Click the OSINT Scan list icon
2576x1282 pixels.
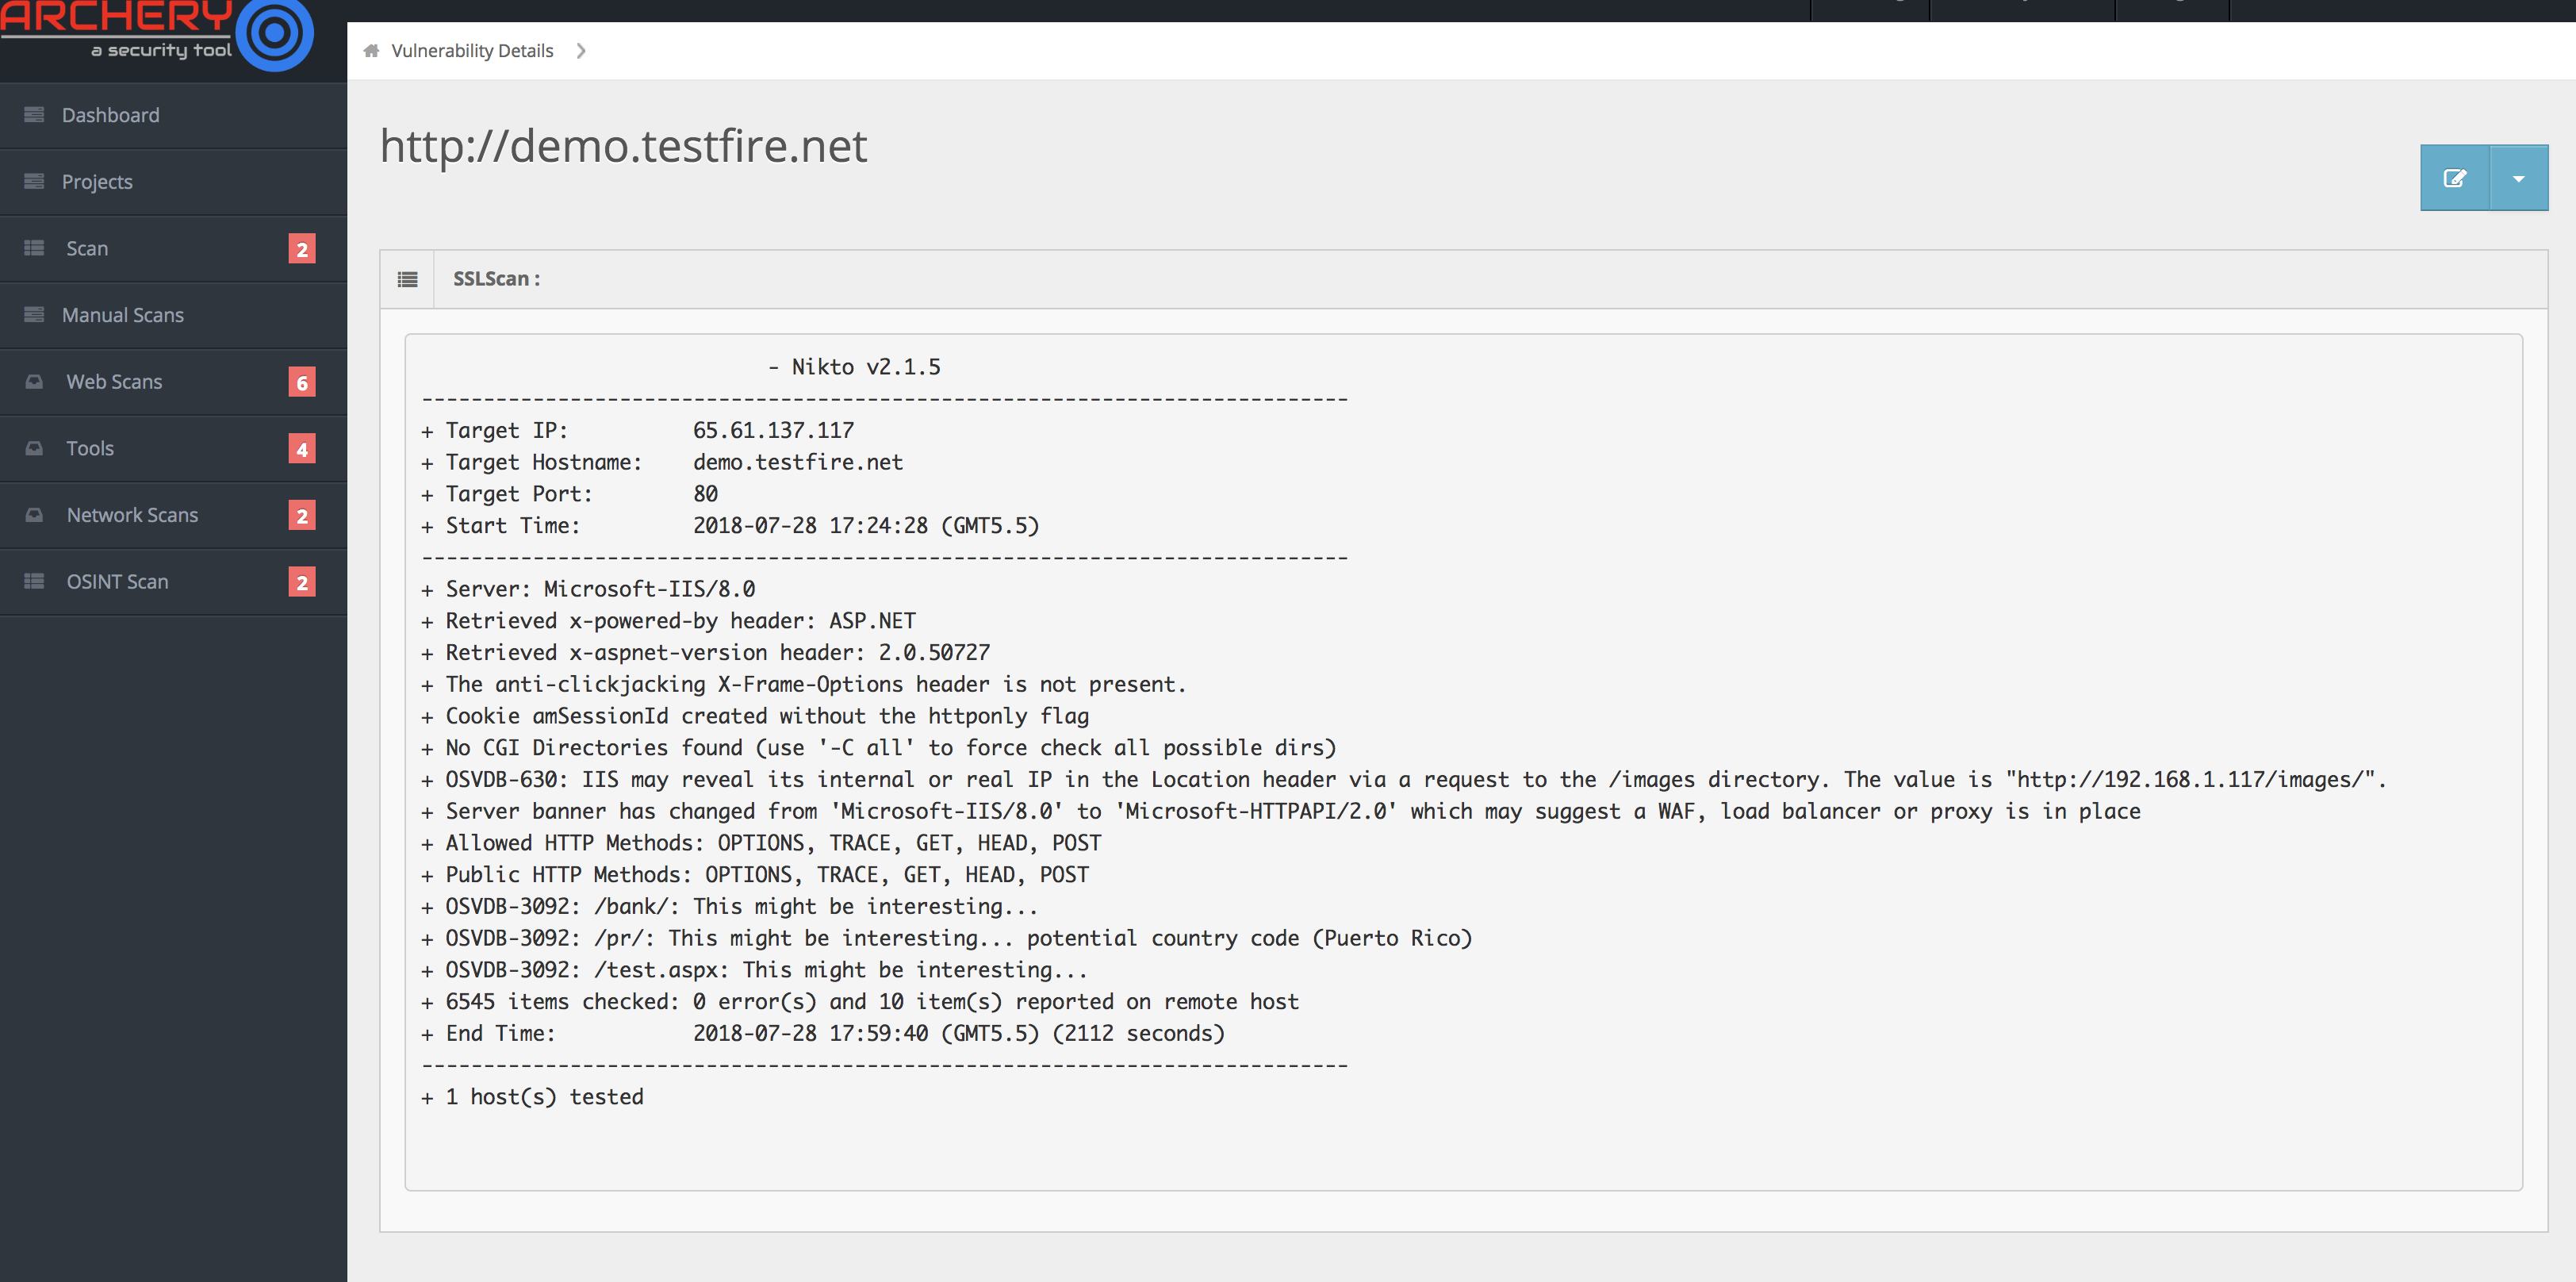[34, 581]
